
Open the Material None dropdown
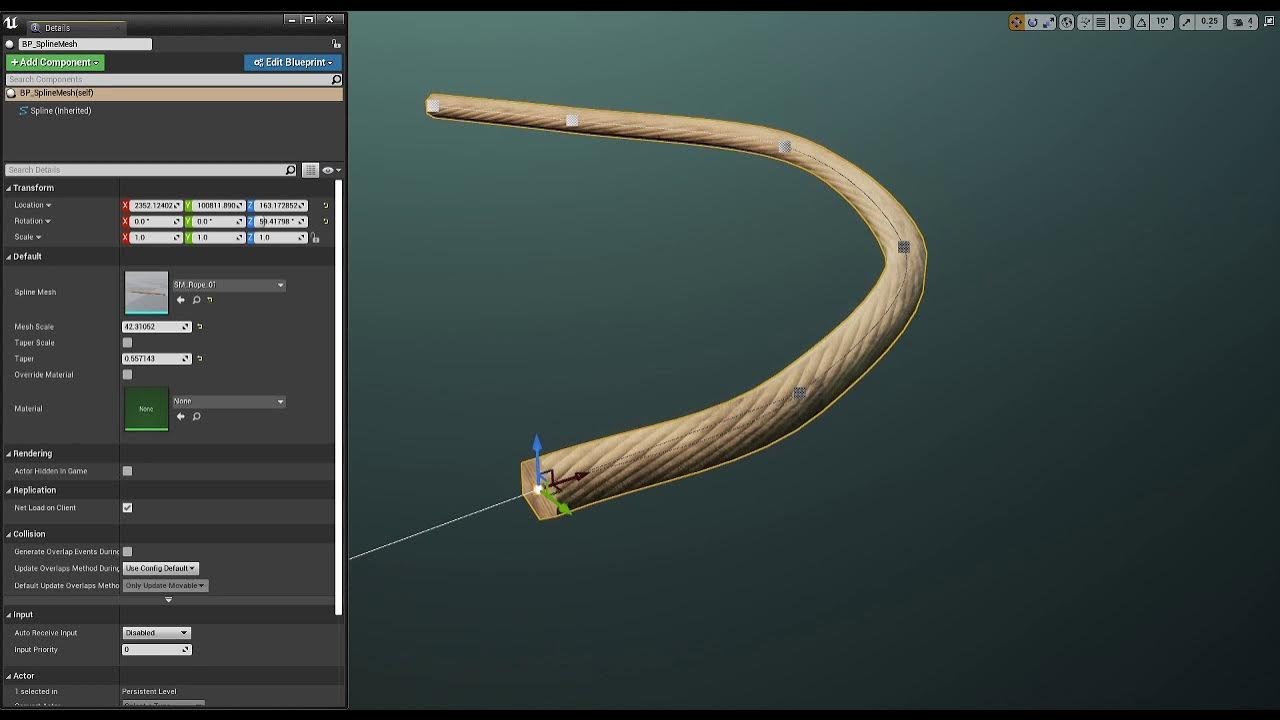point(229,402)
